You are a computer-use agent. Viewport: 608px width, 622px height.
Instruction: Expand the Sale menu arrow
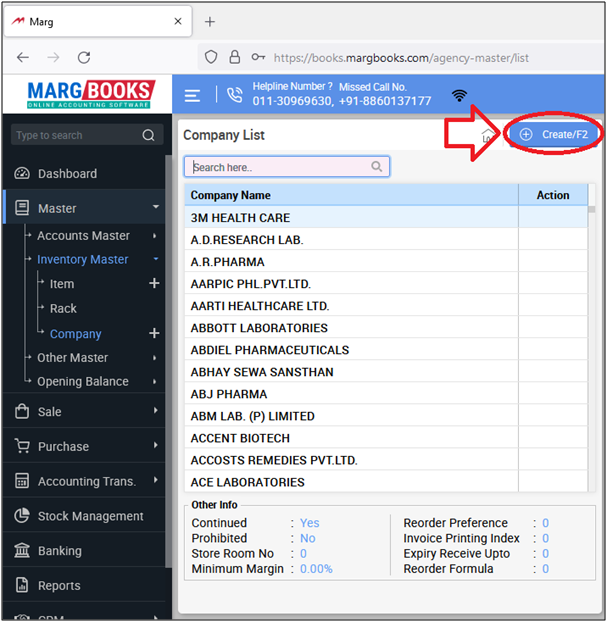[155, 410]
